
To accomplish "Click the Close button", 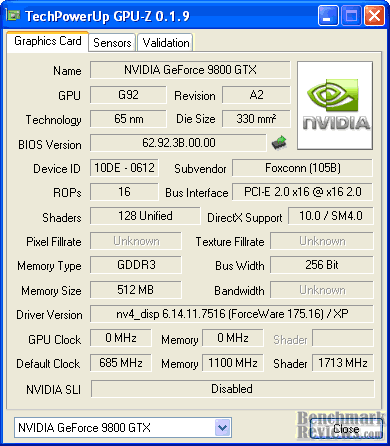I will (346, 429).
